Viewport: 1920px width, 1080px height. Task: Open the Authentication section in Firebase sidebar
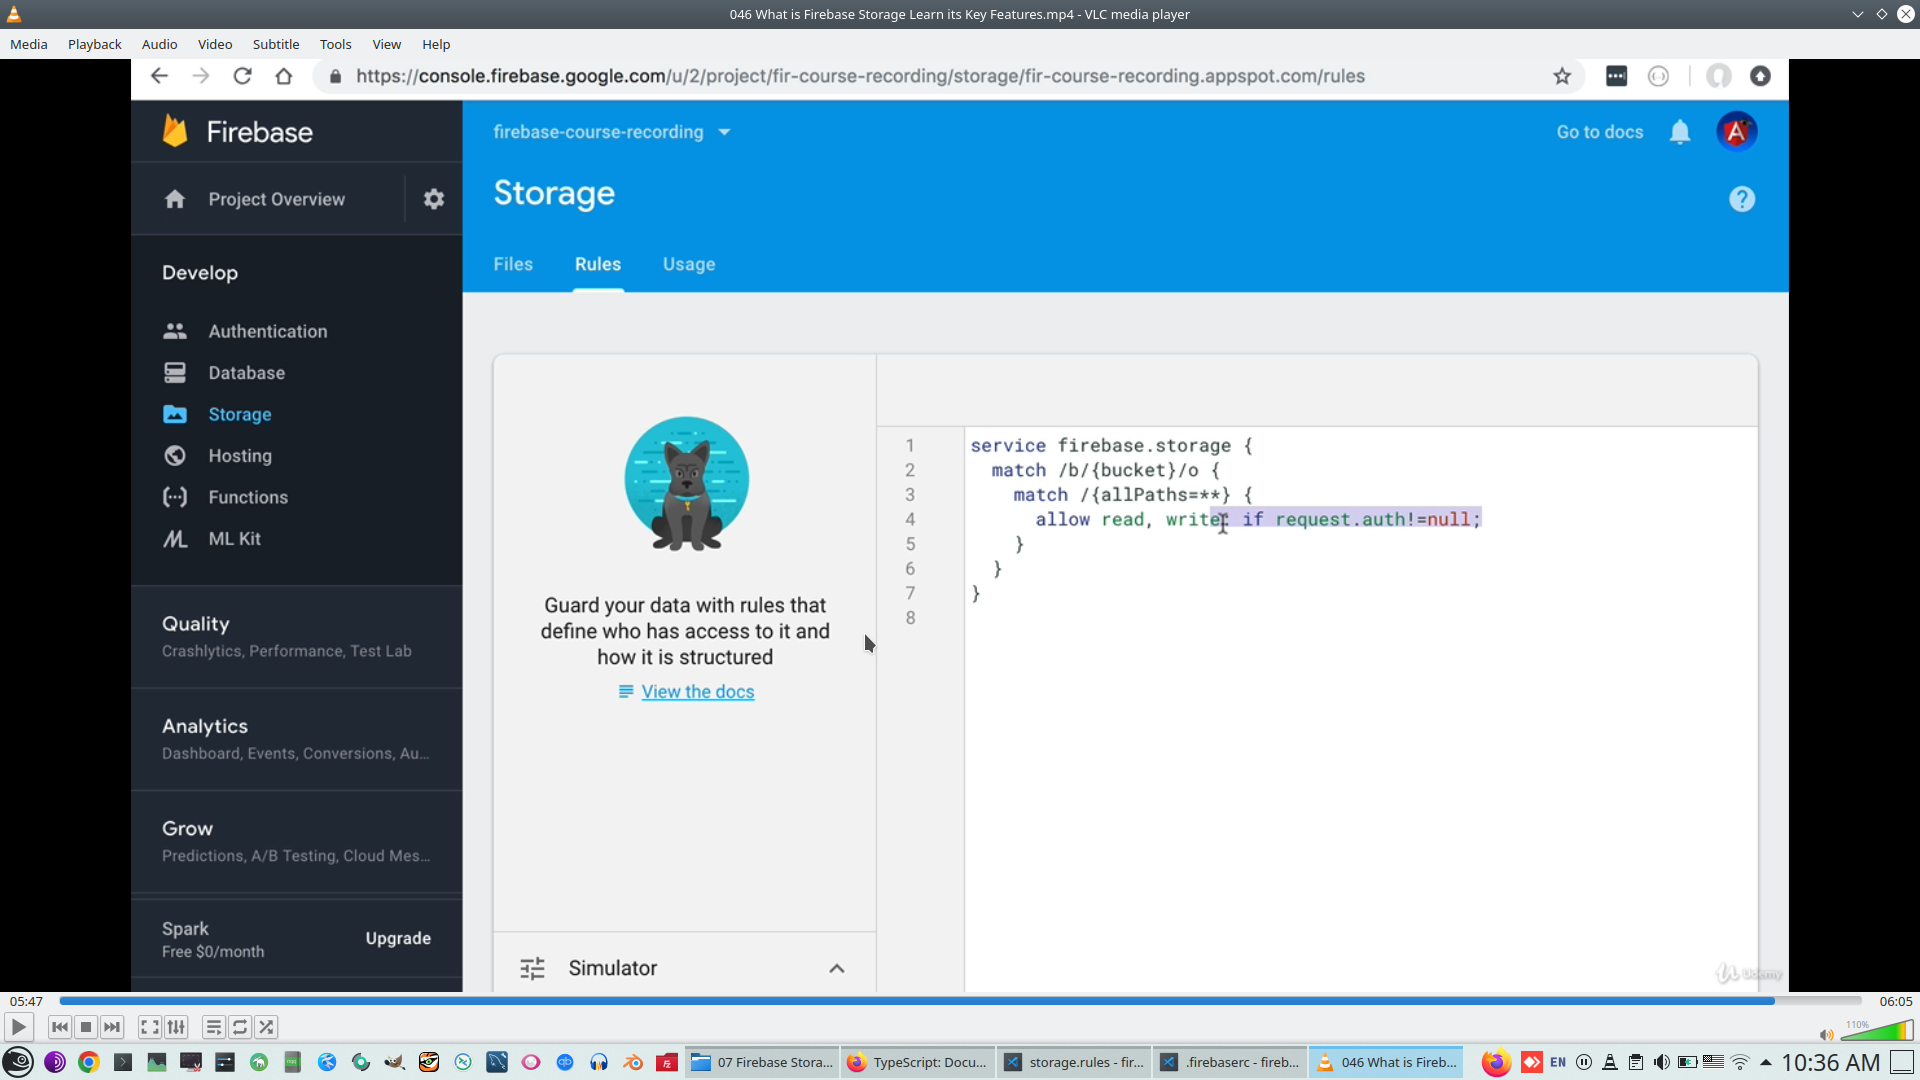[x=267, y=331]
